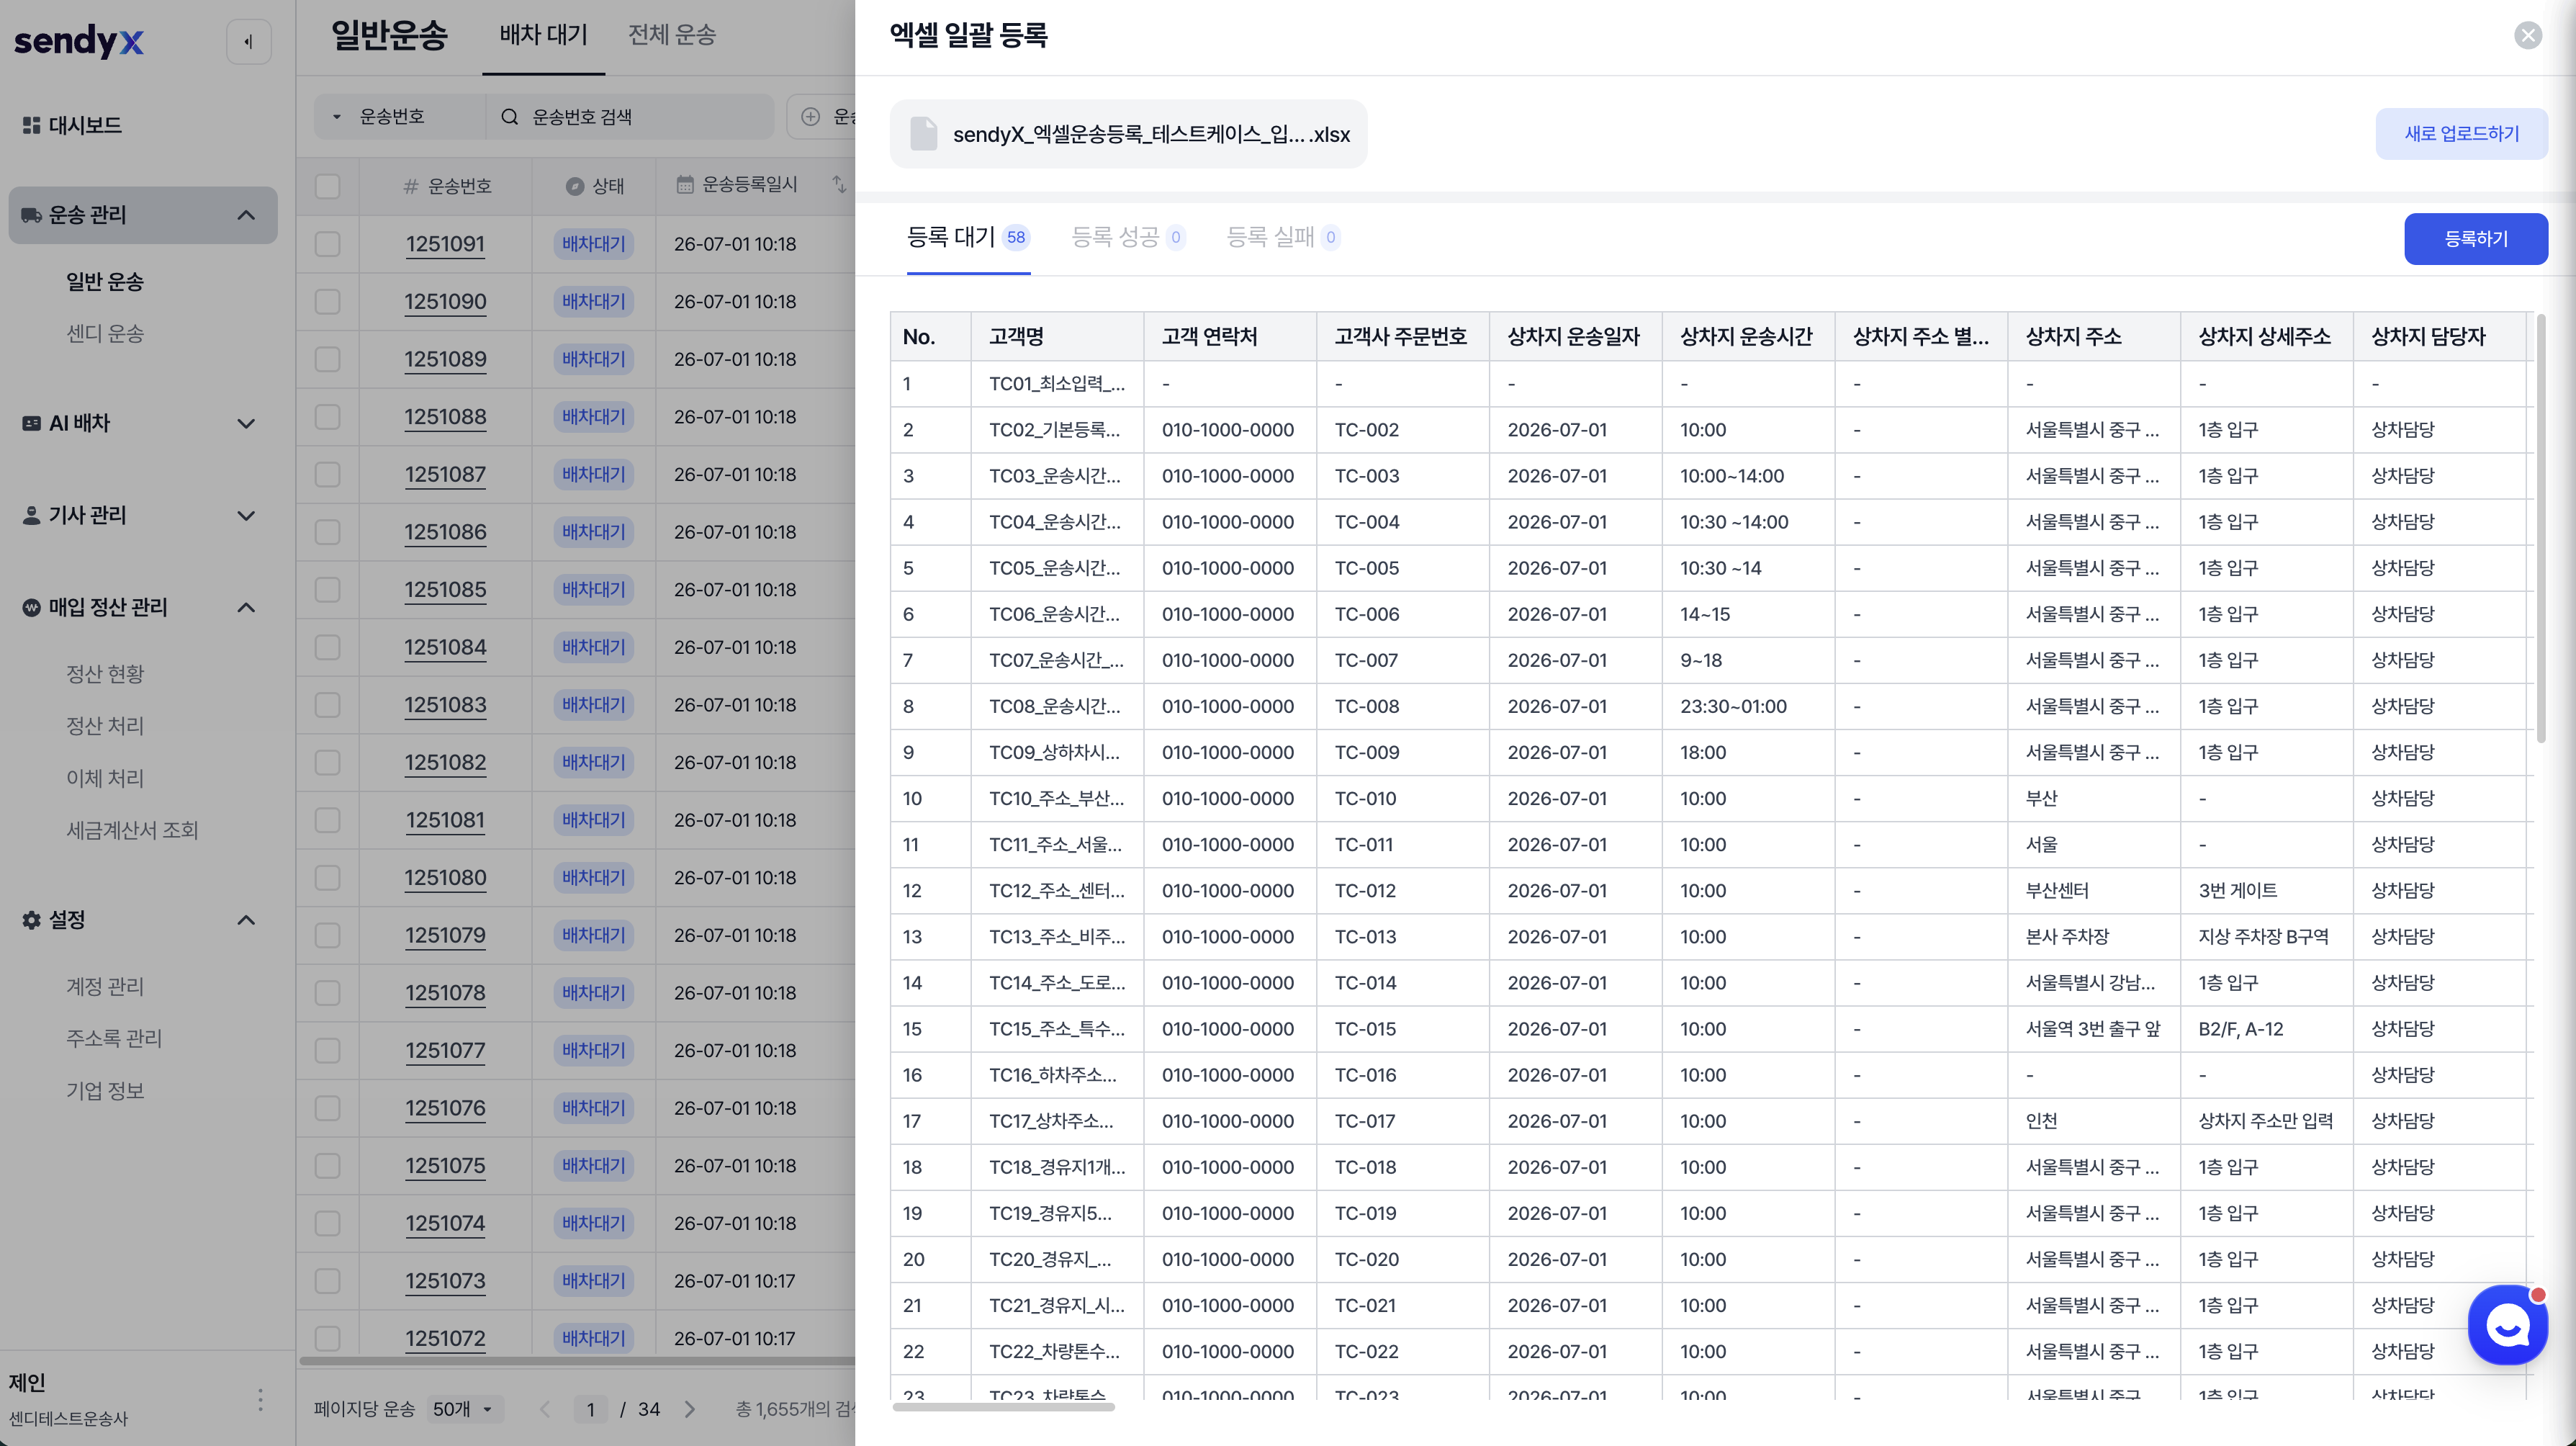Image resolution: width=2576 pixels, height=1446 pixels.
Task: Check the row for shipment 1251084
Action: point(327,647)
